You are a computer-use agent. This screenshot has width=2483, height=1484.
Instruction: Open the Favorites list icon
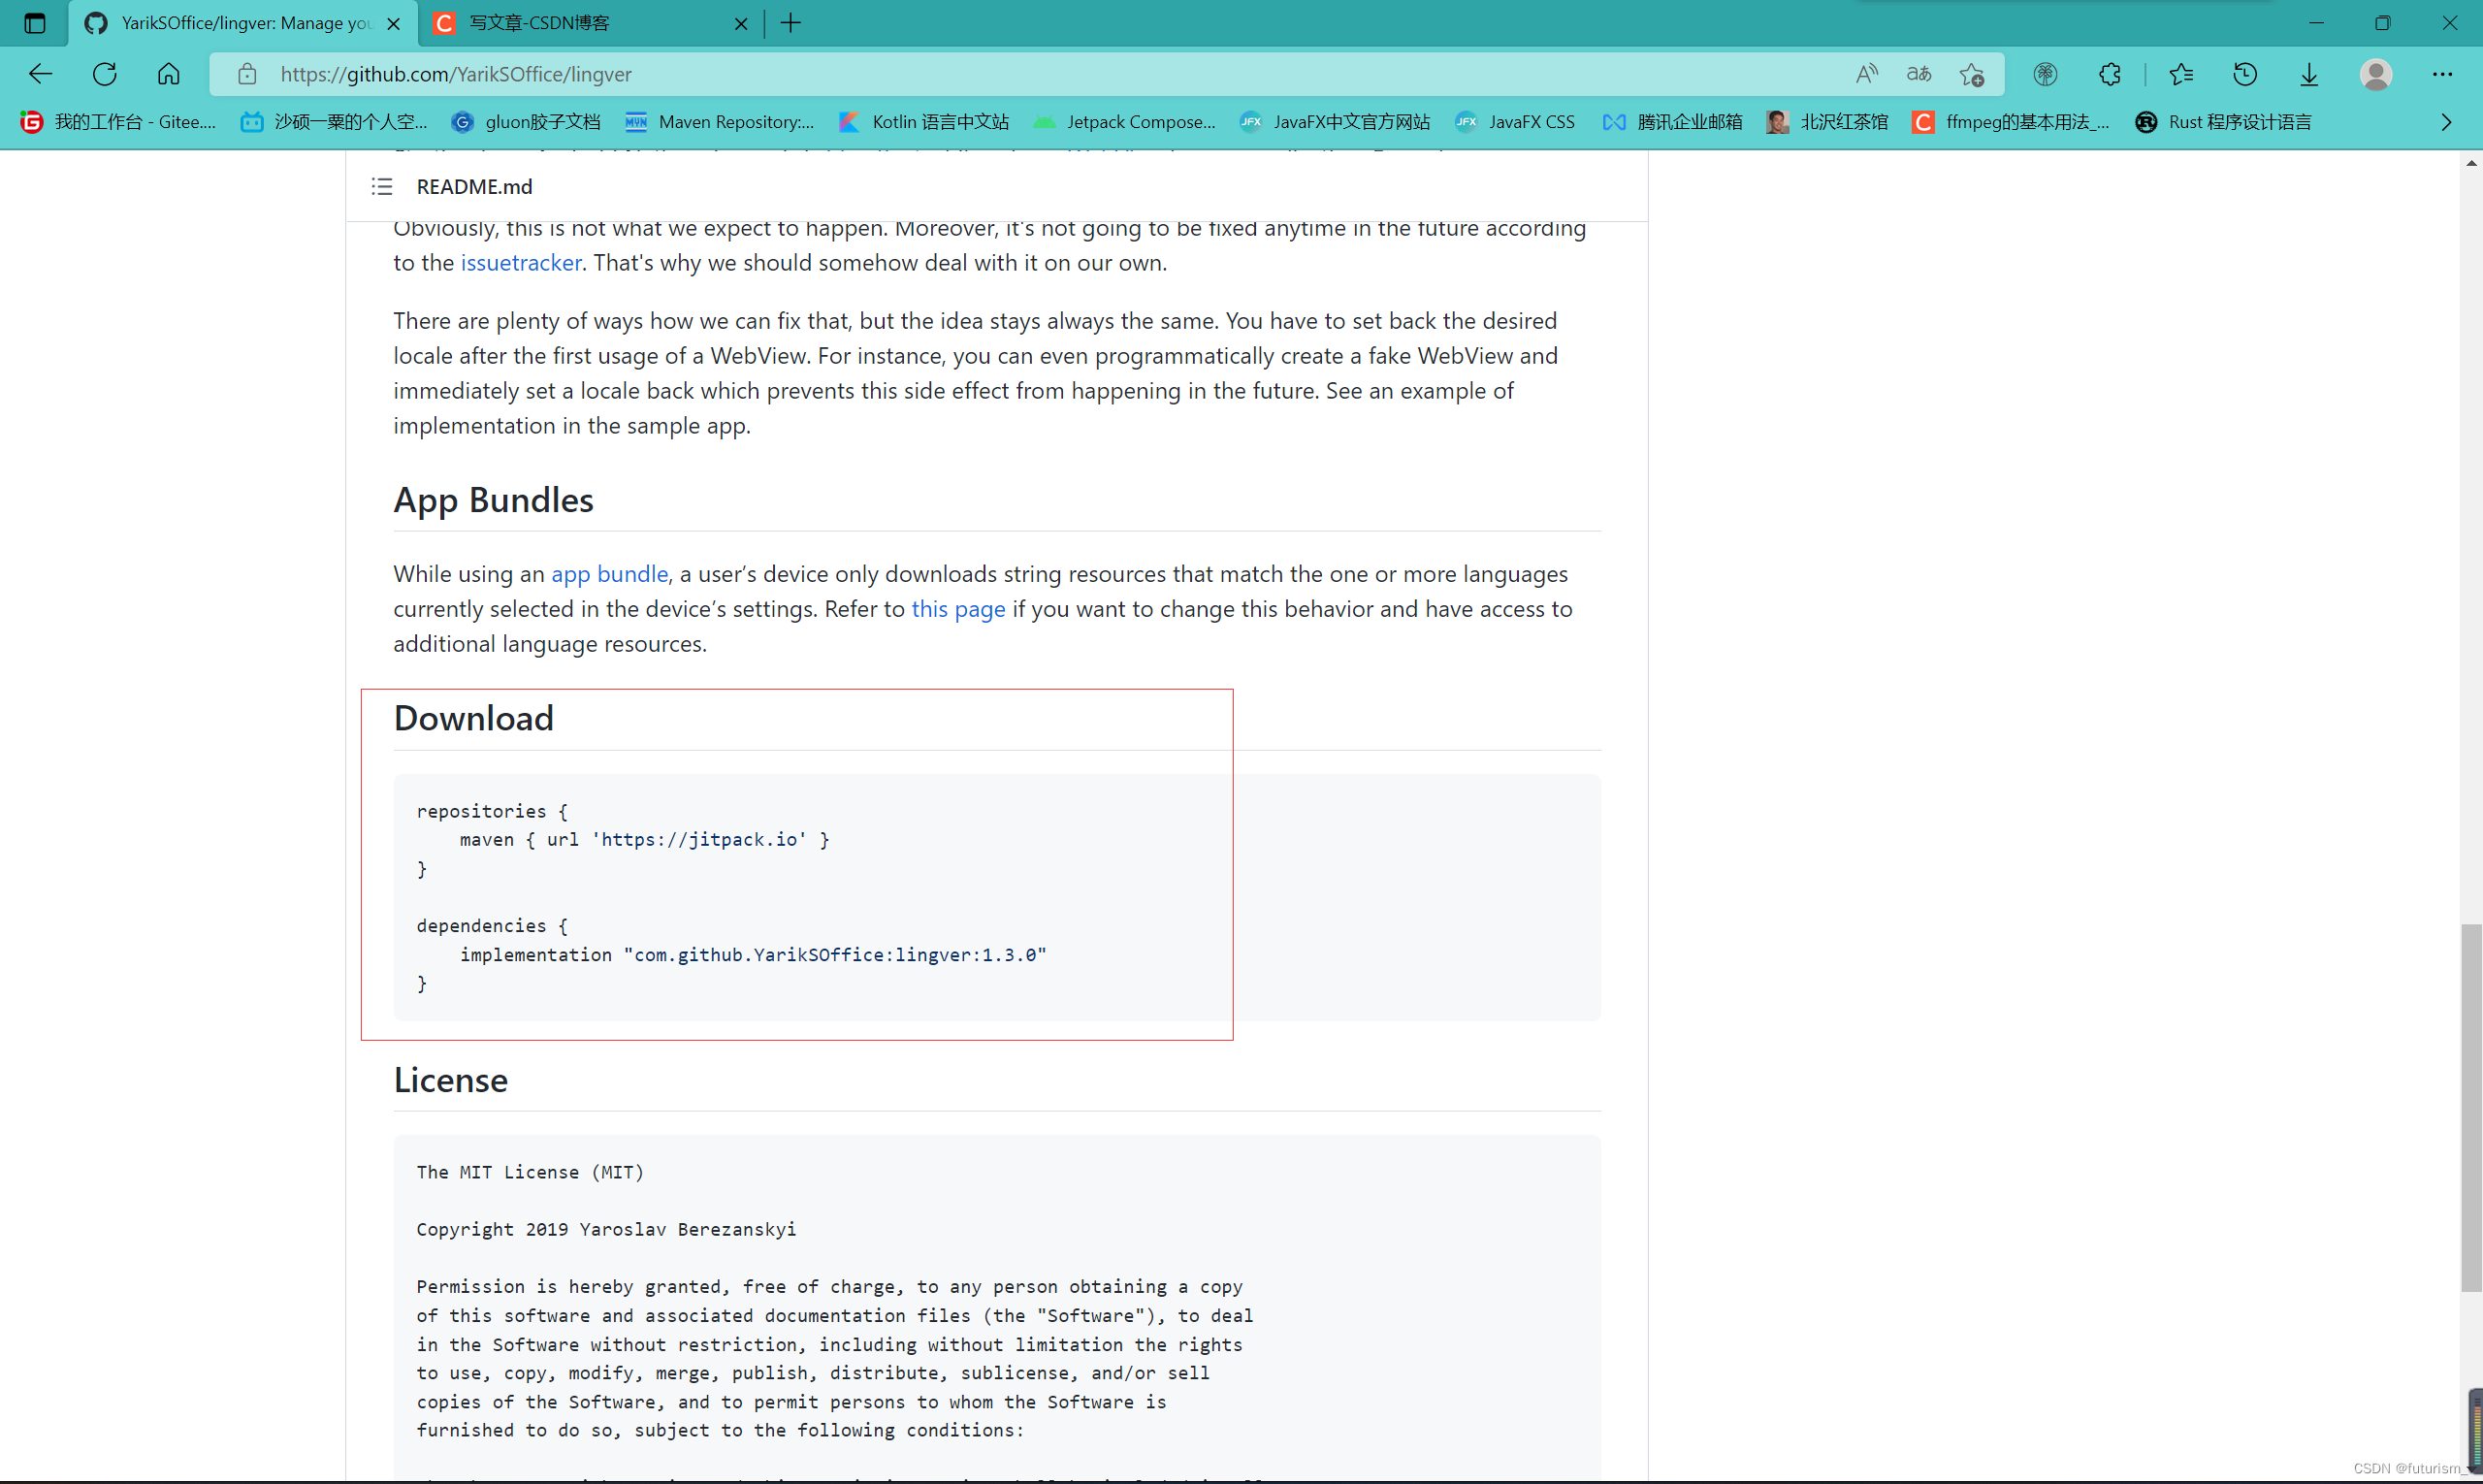pos(2181,74)
